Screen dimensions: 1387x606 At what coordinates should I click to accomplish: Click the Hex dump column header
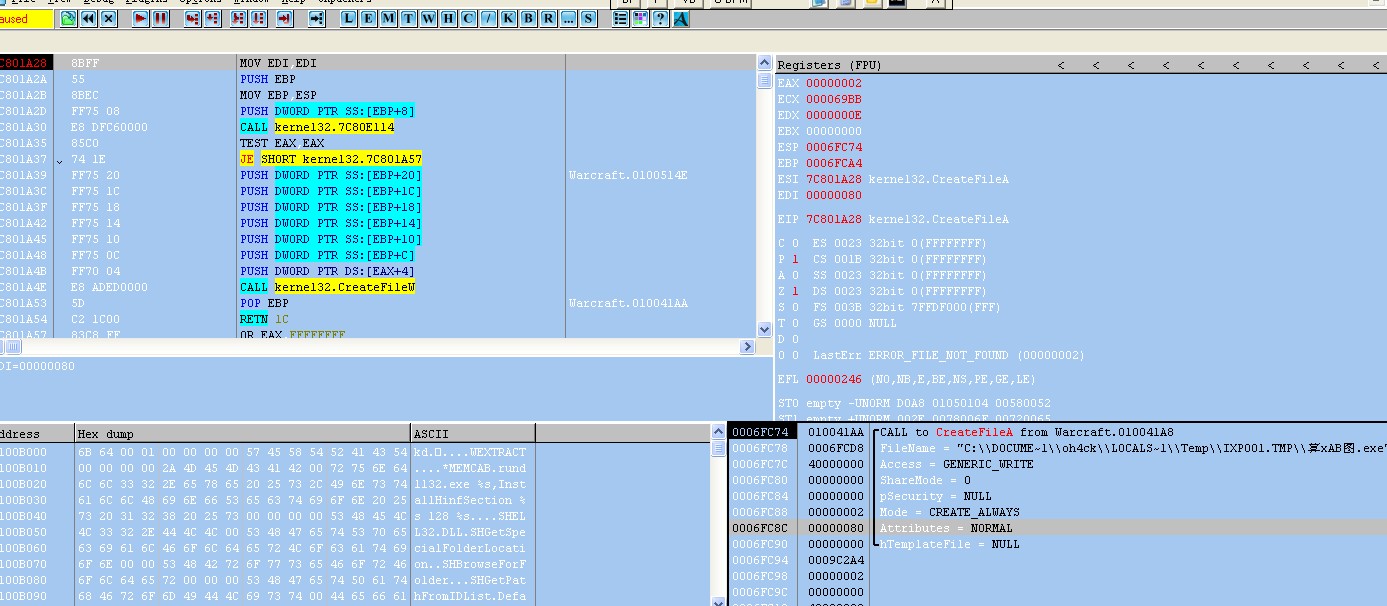tap(243, 434)
